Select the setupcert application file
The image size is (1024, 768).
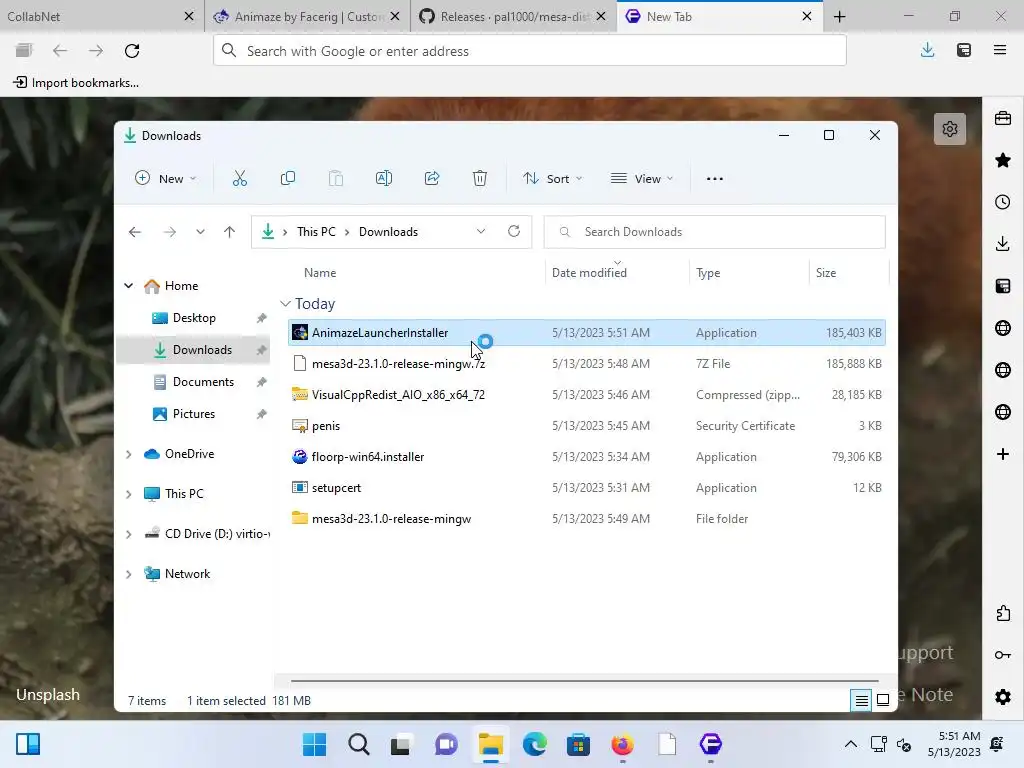(x=586, y=488)
